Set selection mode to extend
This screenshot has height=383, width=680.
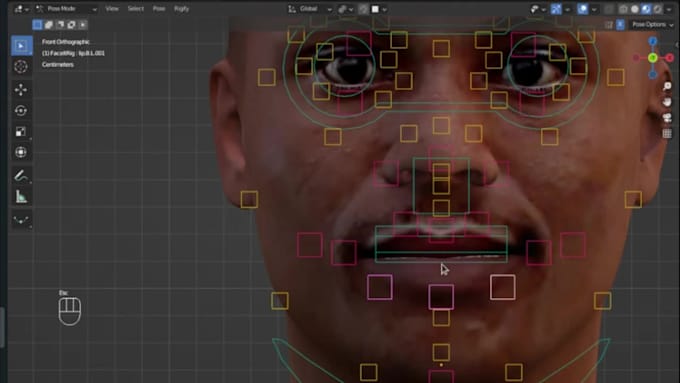pos(49,25)
